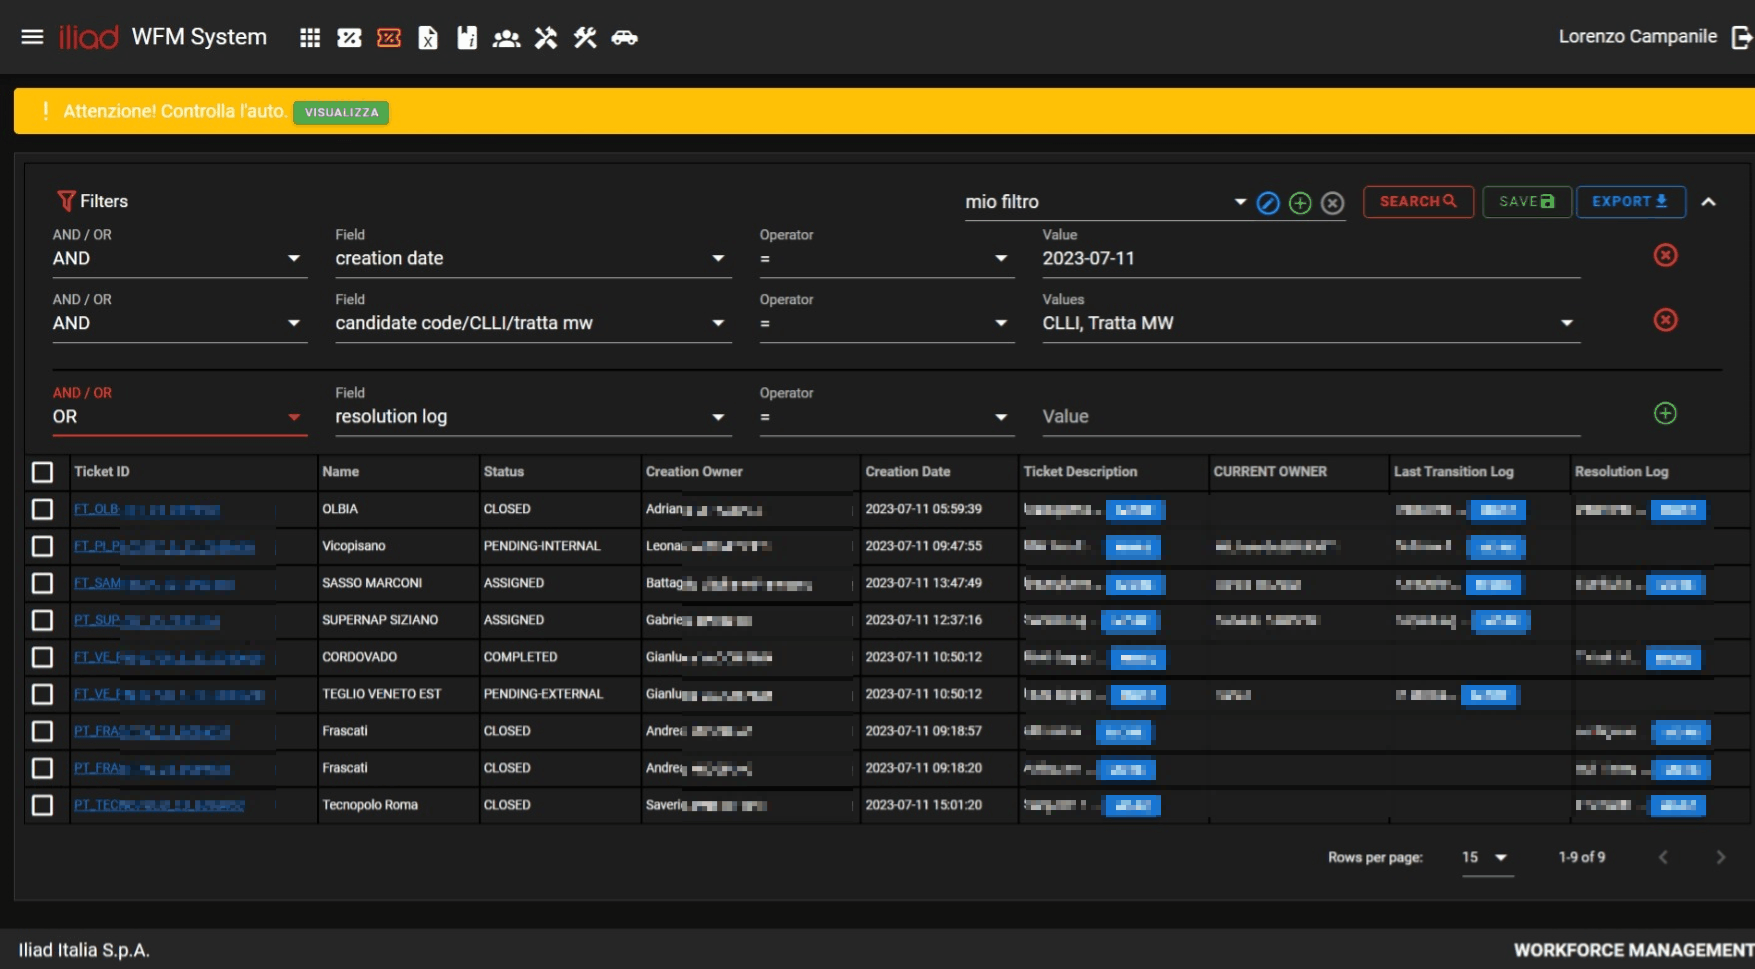The image size is (1755, 969).
Task: Check the SASSO MARCONI row checkbox
Action: (42, 583)
